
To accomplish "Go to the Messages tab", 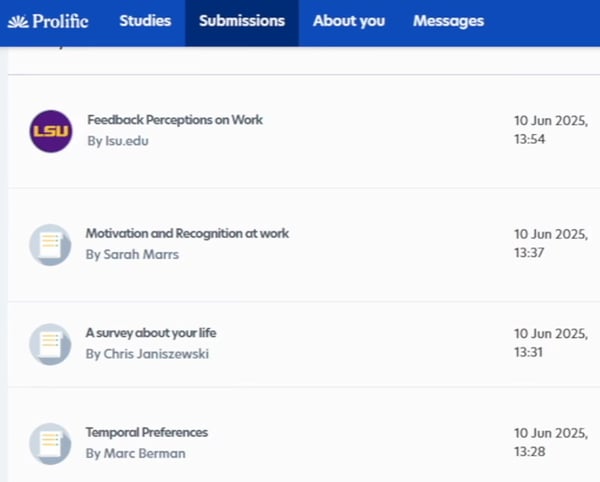I will coord(448,21).
